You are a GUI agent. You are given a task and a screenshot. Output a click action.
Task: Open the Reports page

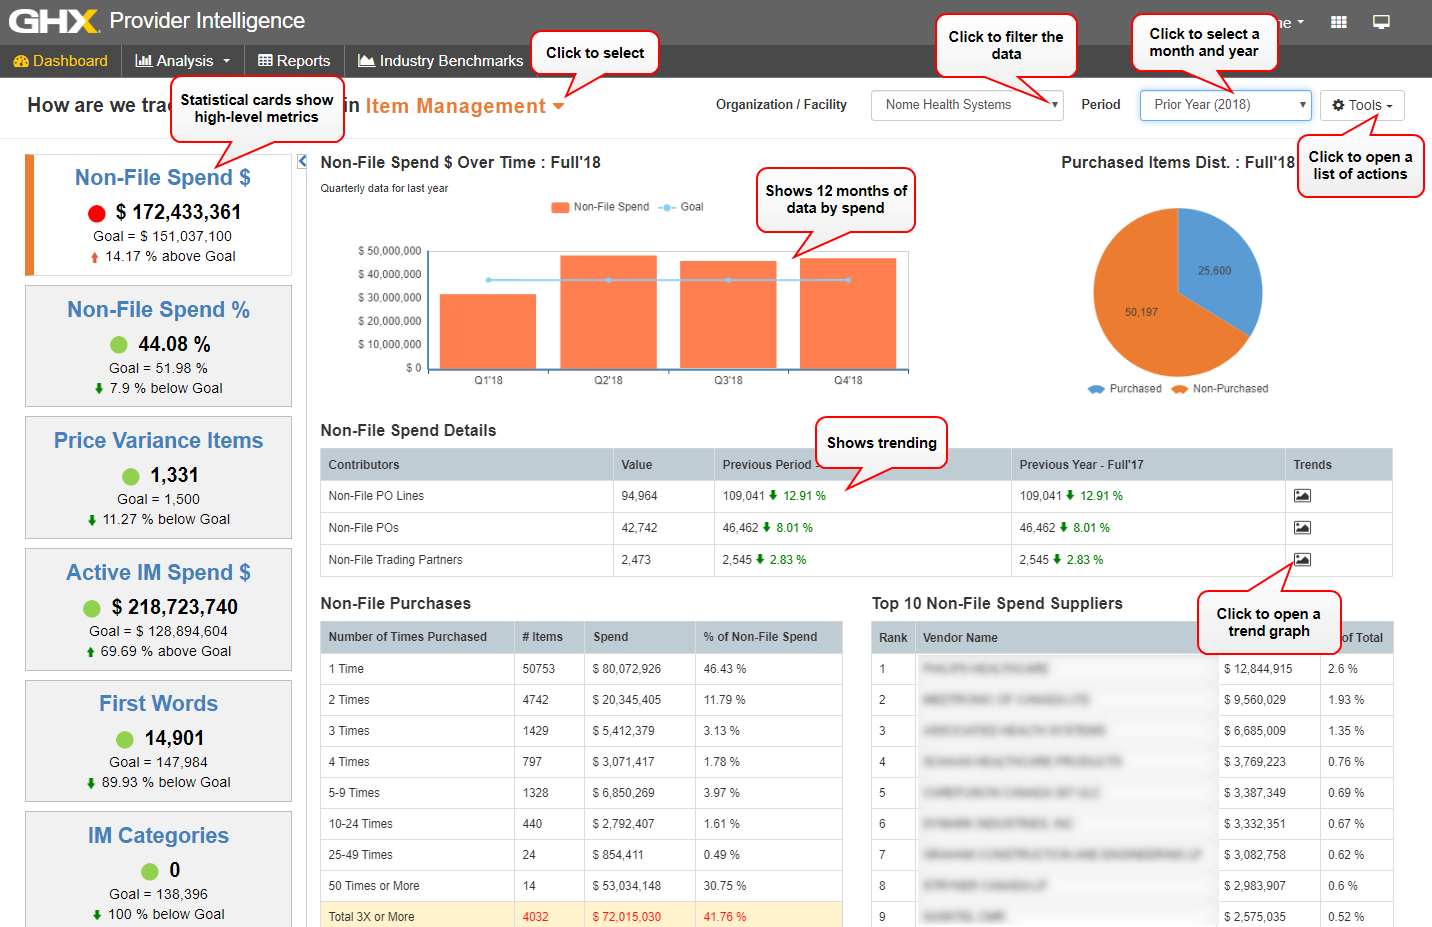[x=294, y=61]
